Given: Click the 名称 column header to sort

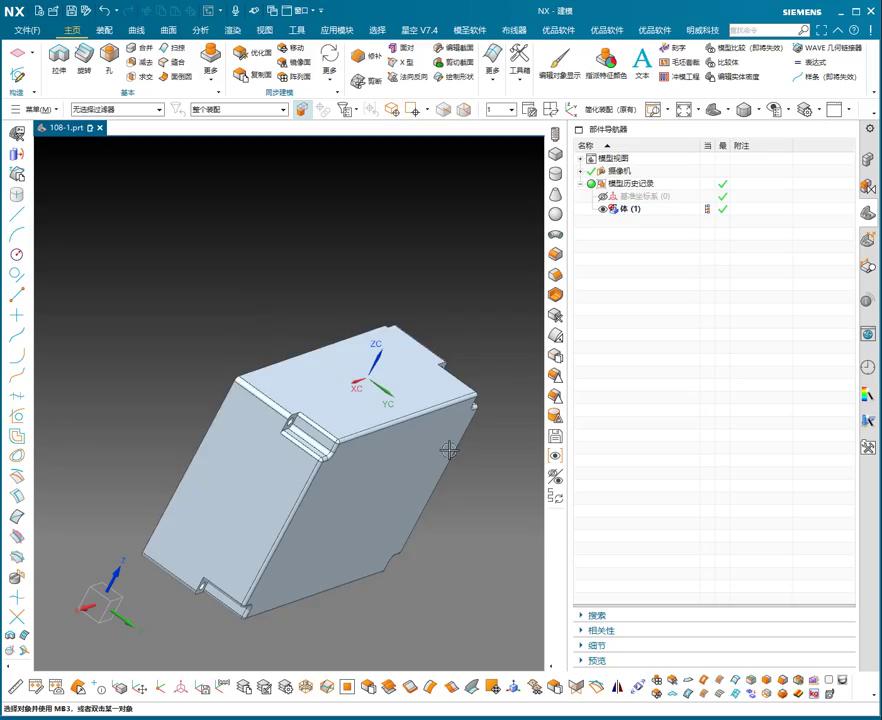Looking at the screenshot, I should tap(586, 146).
